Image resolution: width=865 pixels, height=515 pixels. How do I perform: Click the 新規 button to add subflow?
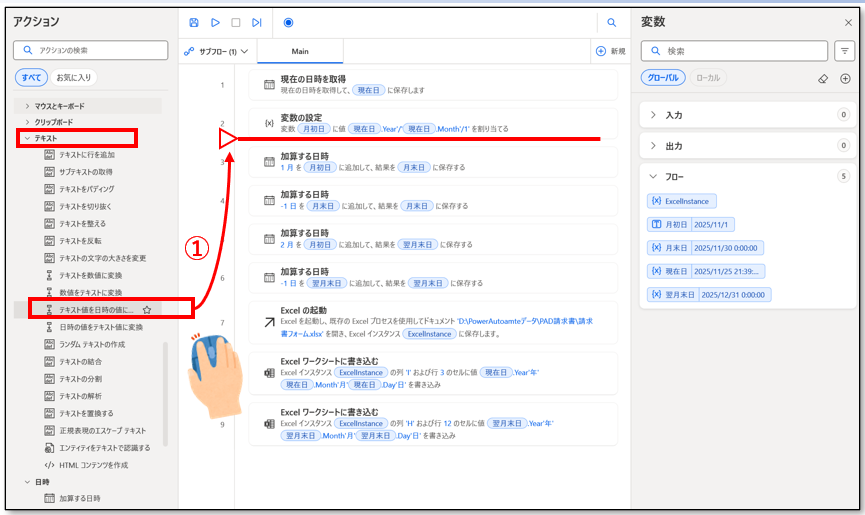(x=610, y=51)
